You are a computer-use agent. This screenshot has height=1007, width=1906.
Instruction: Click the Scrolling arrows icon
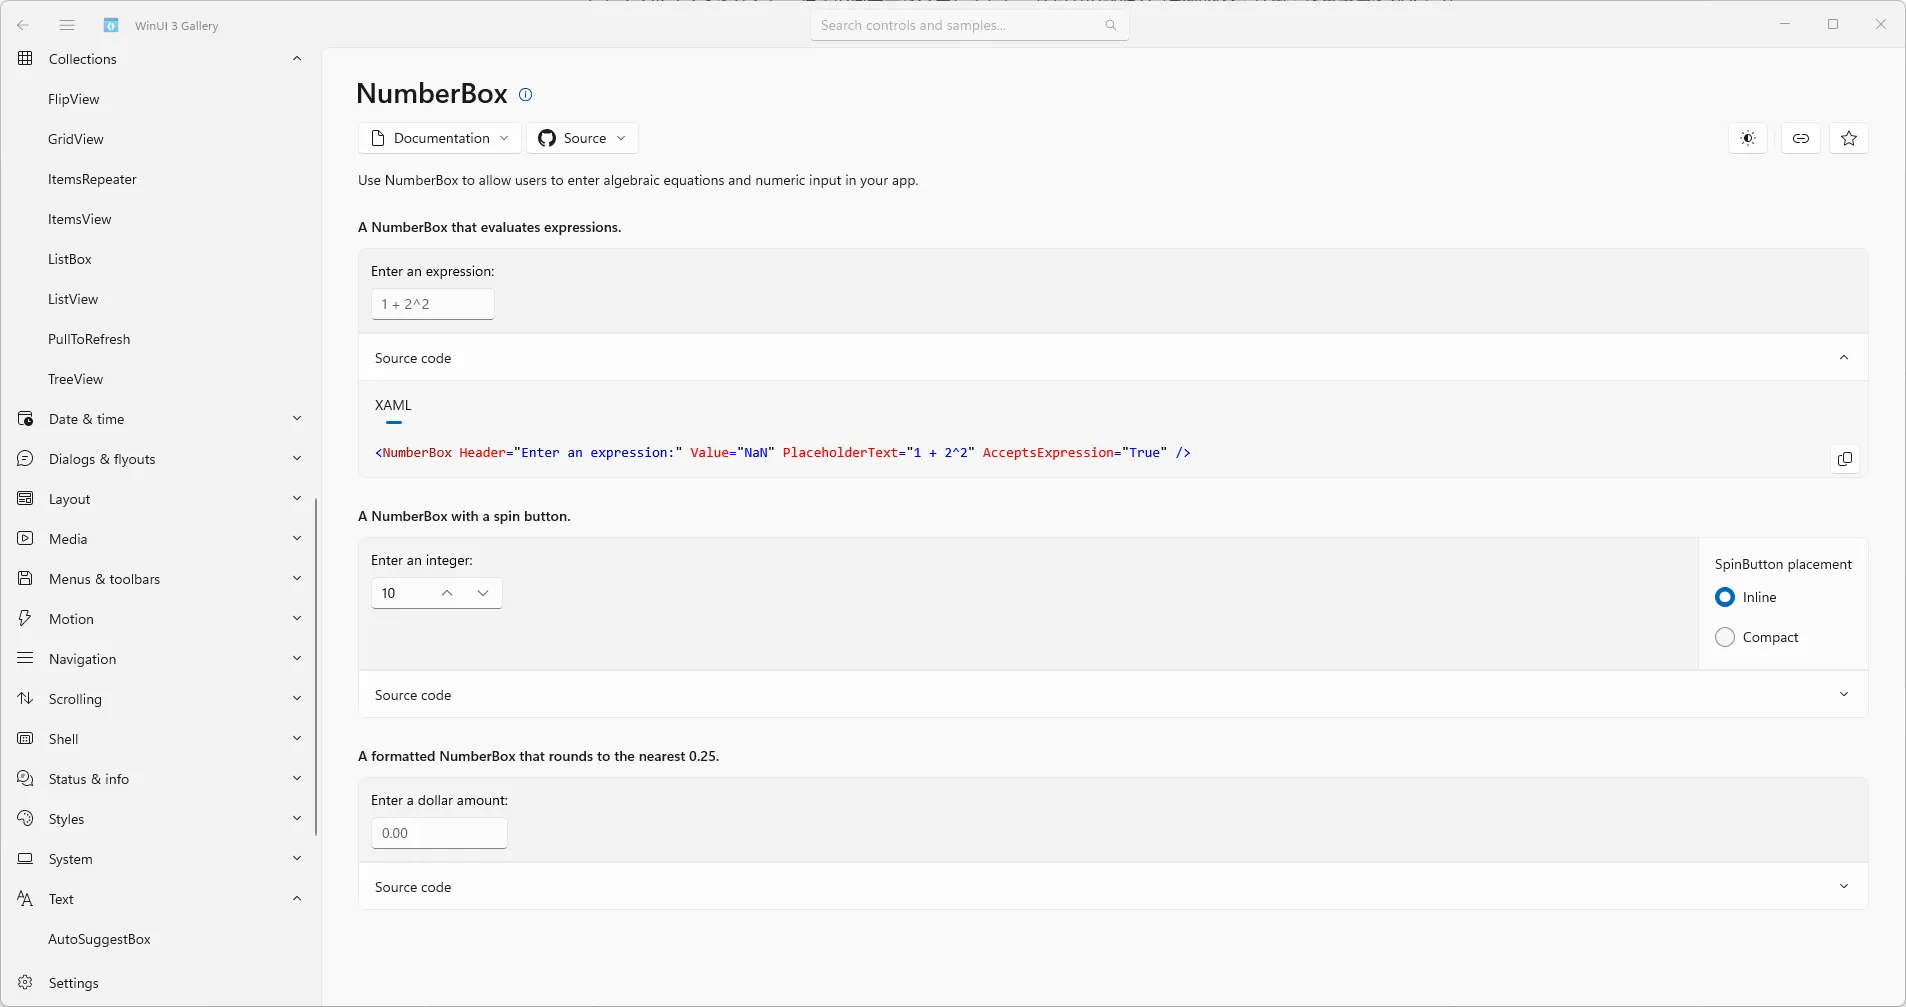25,699
